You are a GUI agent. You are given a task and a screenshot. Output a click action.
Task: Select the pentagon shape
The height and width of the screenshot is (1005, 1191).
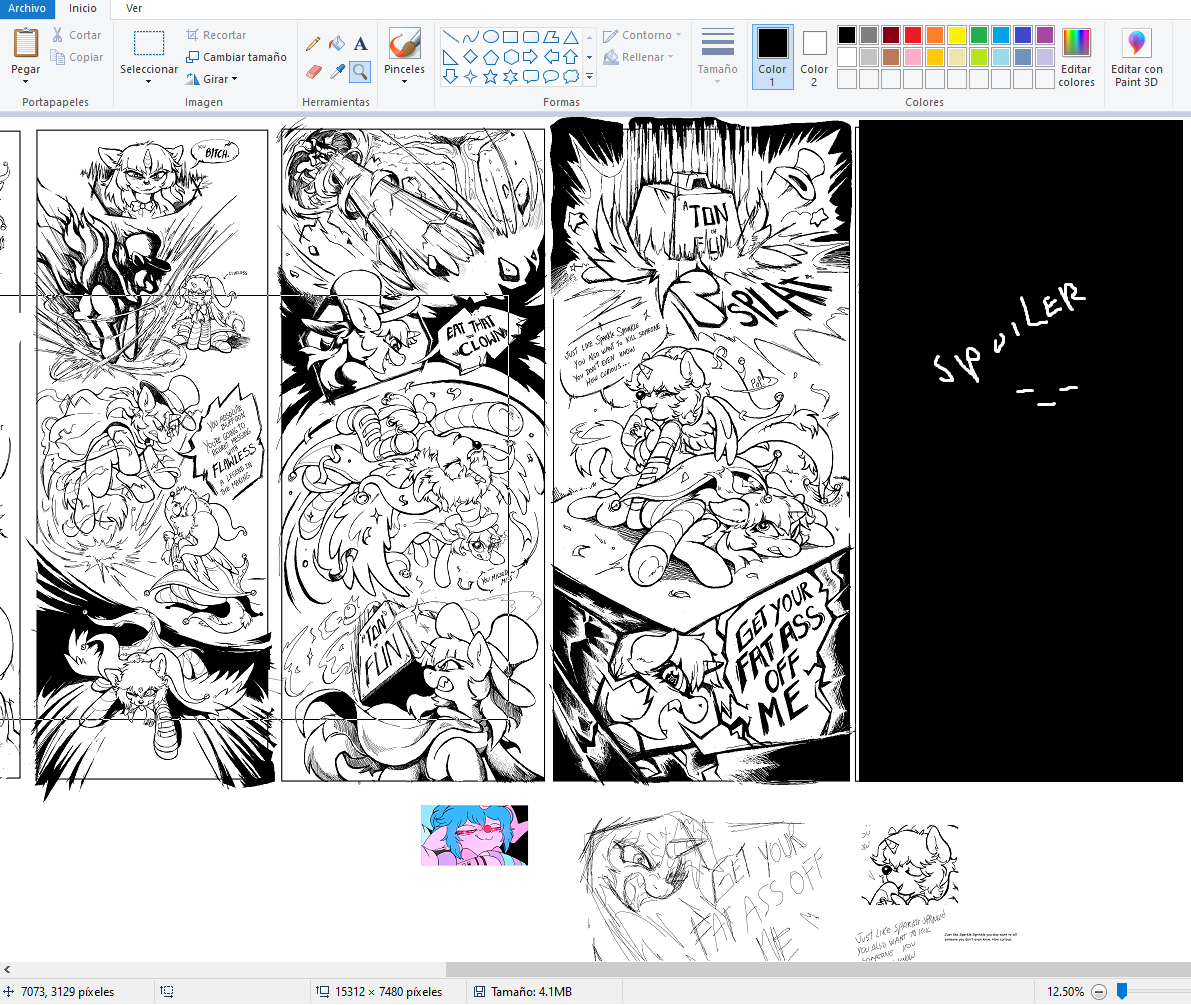(491, 56)
